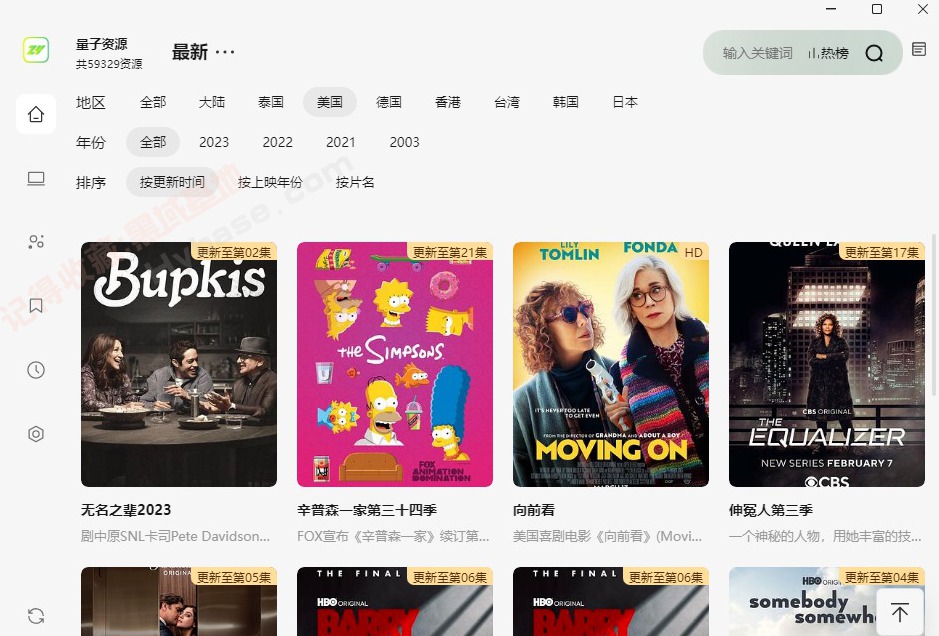The image size is (939, 636).
Task: Click the back-to-top arrow button
Action: (899, 612)
